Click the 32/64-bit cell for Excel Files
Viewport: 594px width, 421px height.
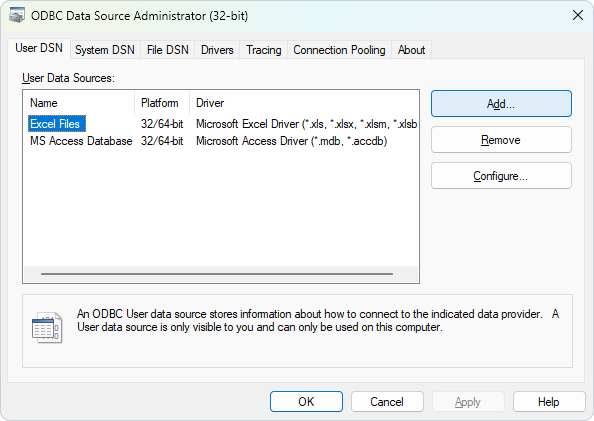coord(162,124)
